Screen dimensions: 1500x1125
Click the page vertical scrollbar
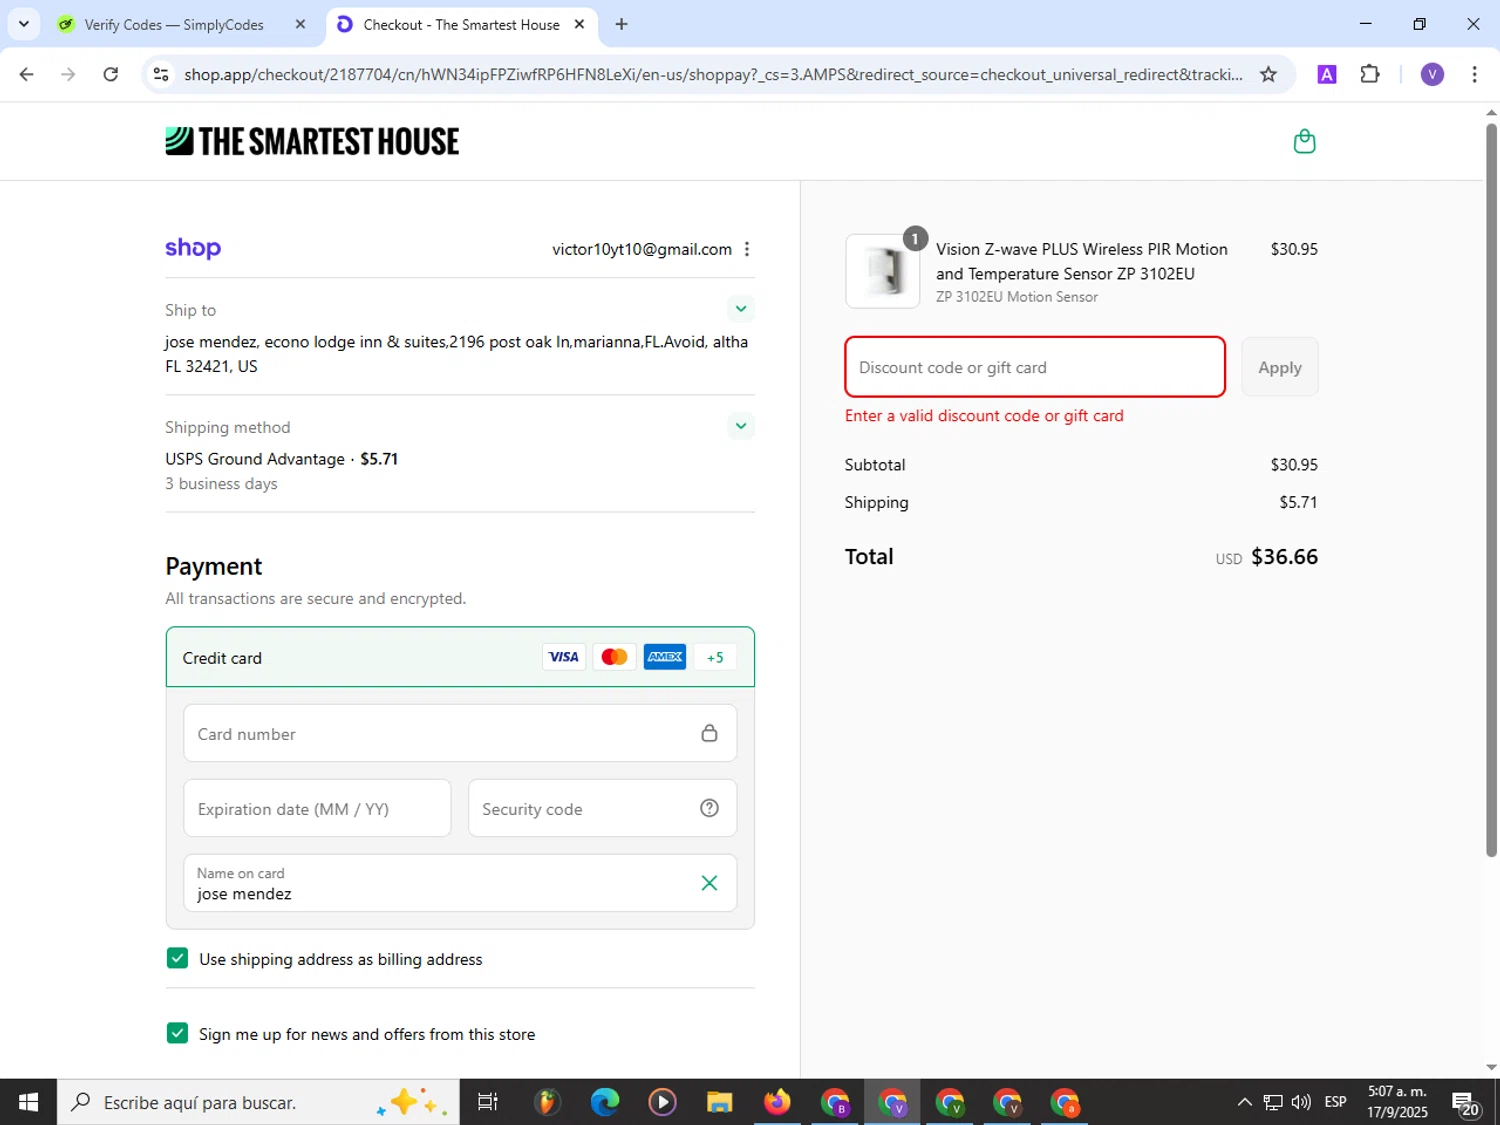coord(1491,490)
